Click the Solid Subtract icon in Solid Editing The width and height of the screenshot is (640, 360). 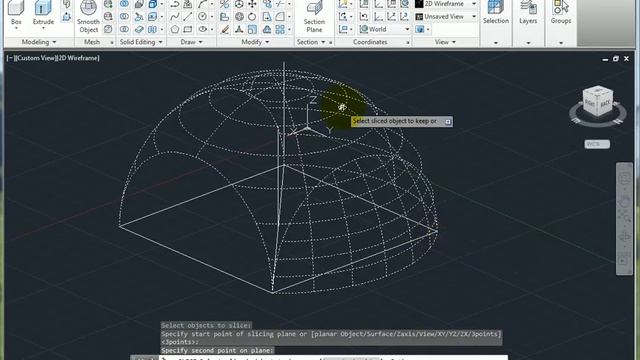coord(124,17)
